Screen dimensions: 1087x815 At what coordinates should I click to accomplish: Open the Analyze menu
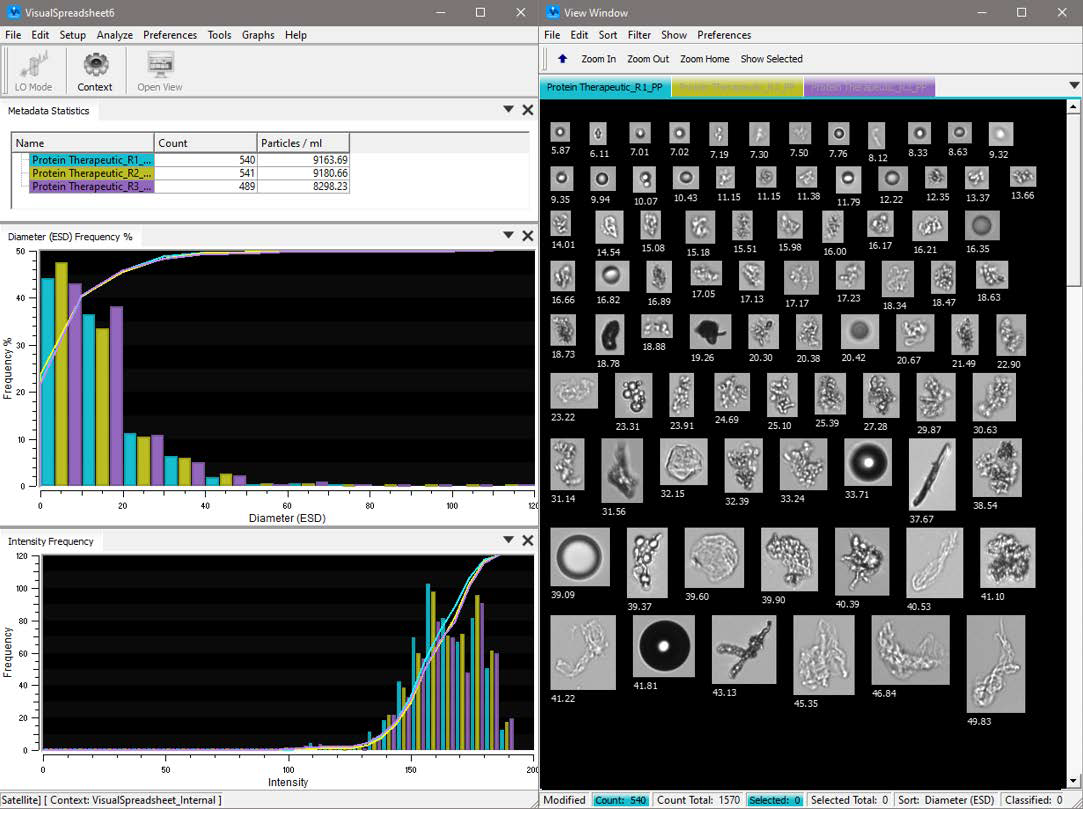(114, 34)
